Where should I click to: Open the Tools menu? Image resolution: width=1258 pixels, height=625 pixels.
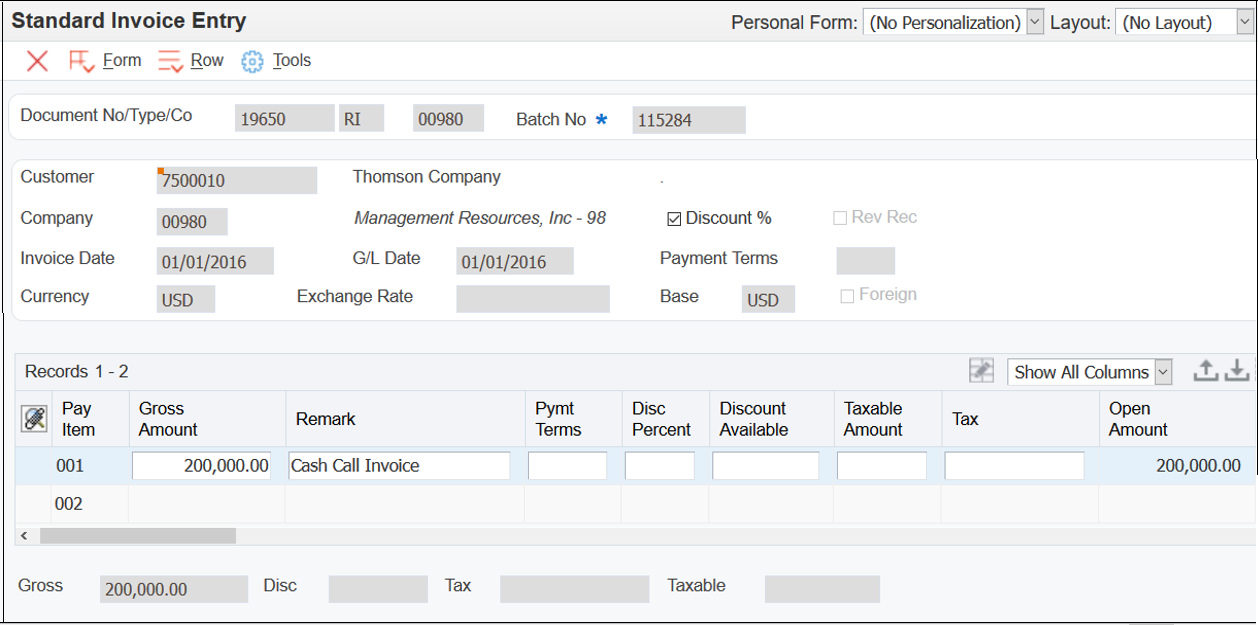(290, 60)
